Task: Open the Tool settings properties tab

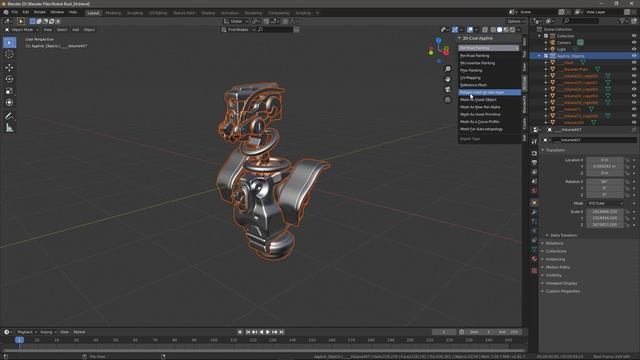Action: (534, 141)
